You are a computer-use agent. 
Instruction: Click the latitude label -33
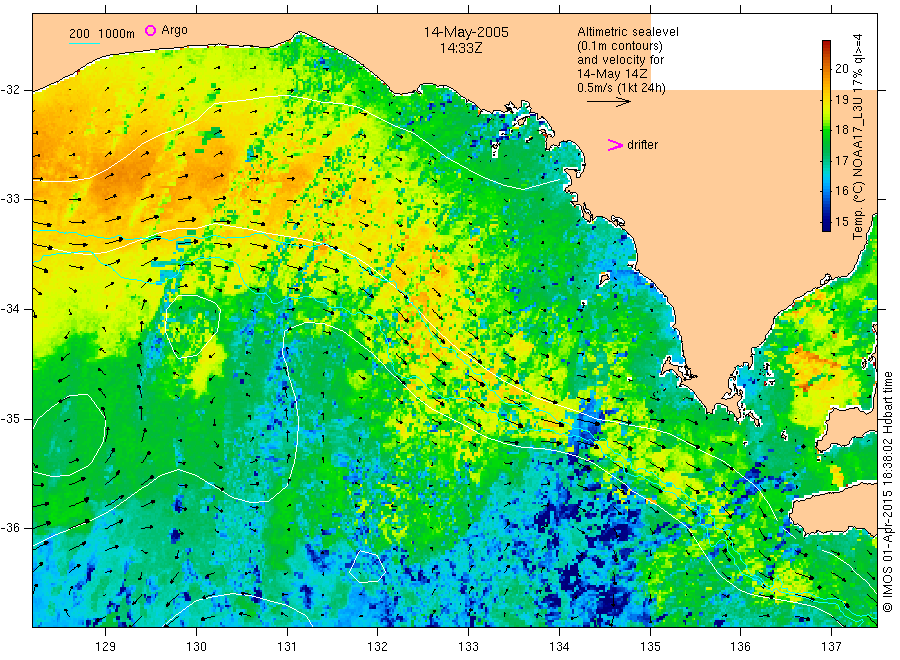10,199
